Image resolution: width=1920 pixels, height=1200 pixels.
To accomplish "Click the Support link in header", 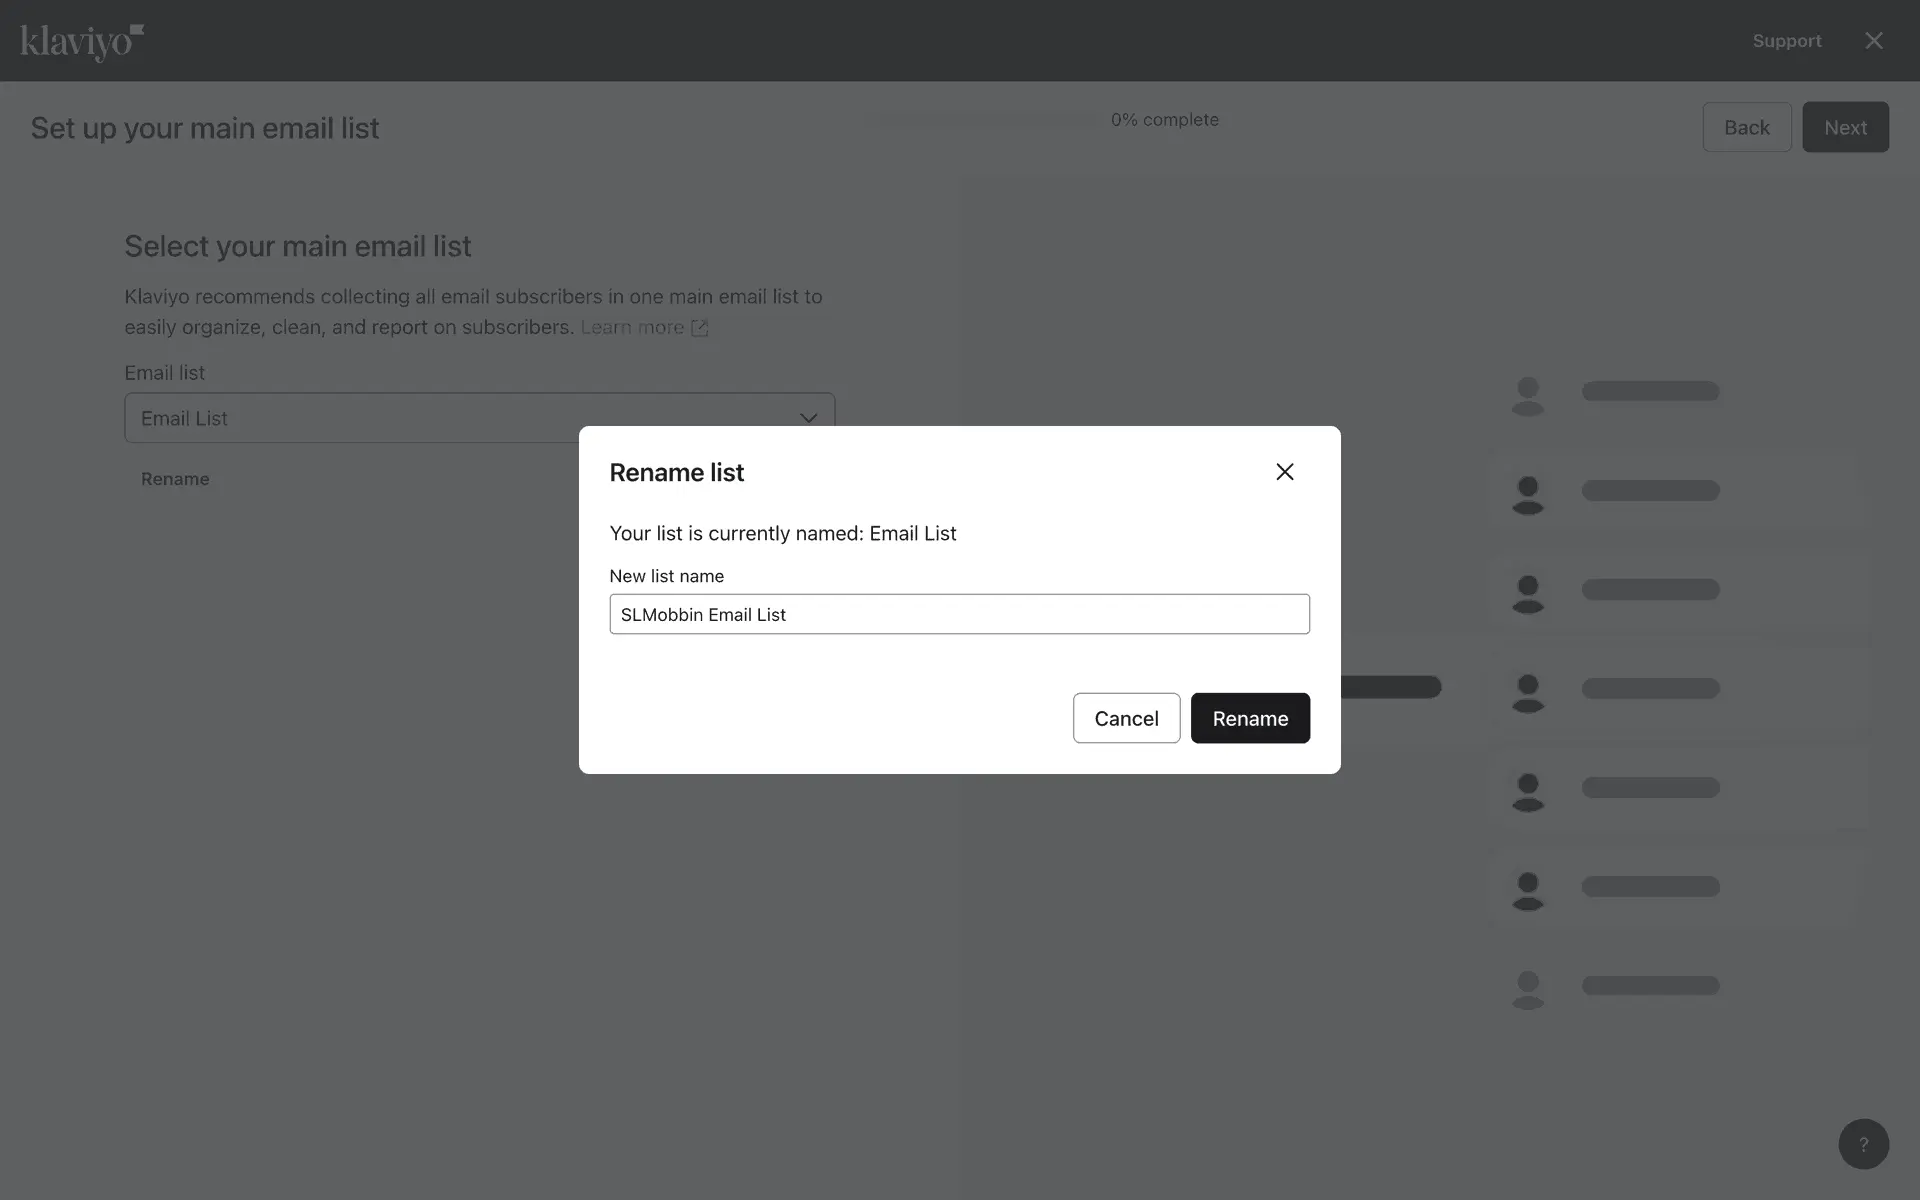I will (1786, 41).
